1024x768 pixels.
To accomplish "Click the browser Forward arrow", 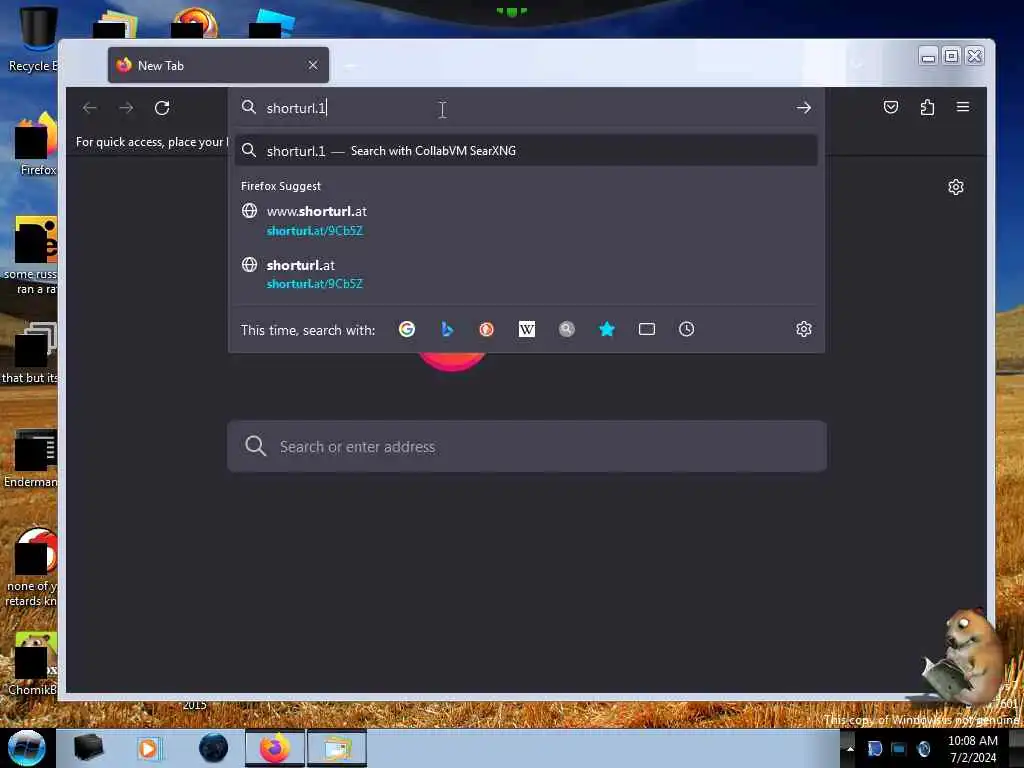I will click(126, 108).
